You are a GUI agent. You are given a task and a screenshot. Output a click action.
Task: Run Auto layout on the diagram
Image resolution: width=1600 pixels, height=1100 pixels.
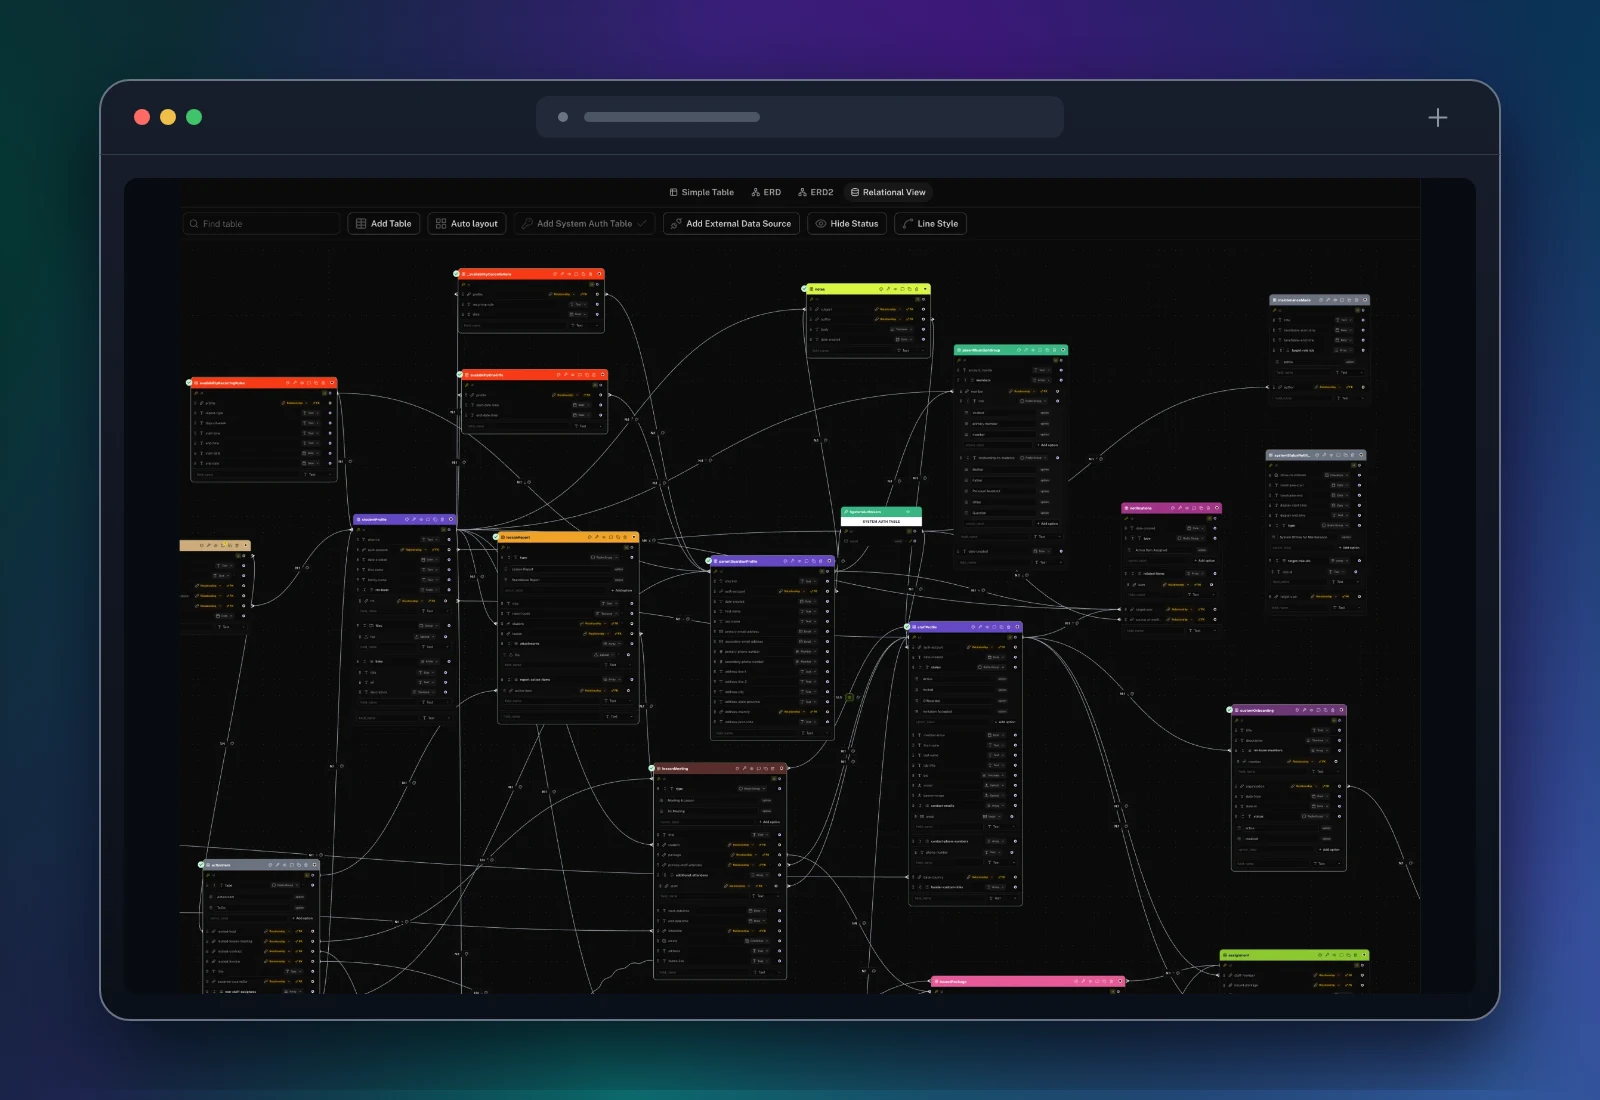[x=467, y=224]
